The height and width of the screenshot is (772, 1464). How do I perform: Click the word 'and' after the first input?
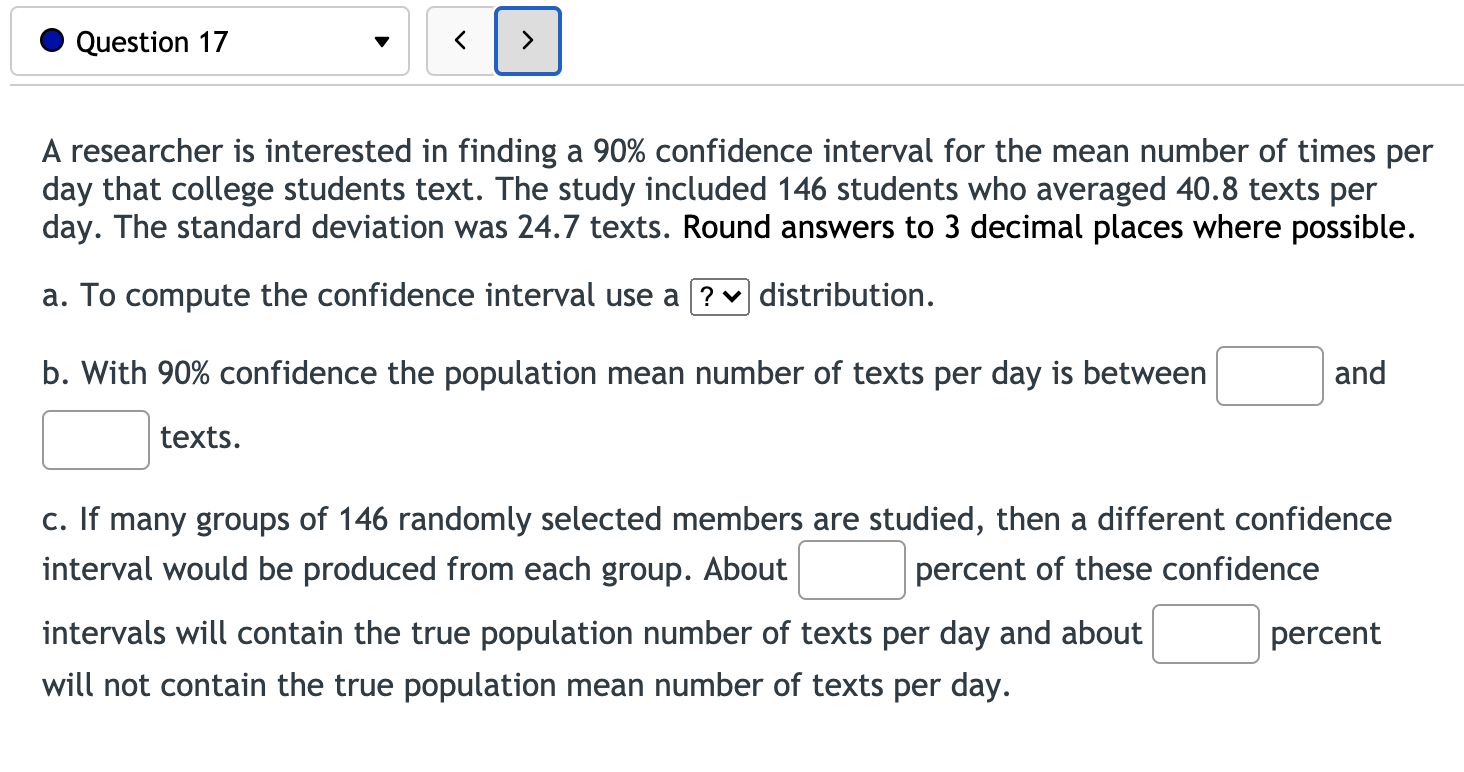click(x=1360, y=374)
